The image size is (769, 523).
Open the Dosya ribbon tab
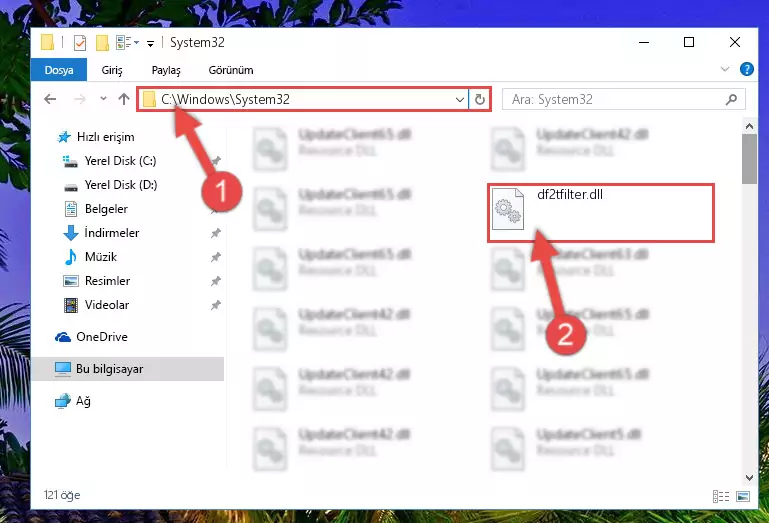pos(59,70)
